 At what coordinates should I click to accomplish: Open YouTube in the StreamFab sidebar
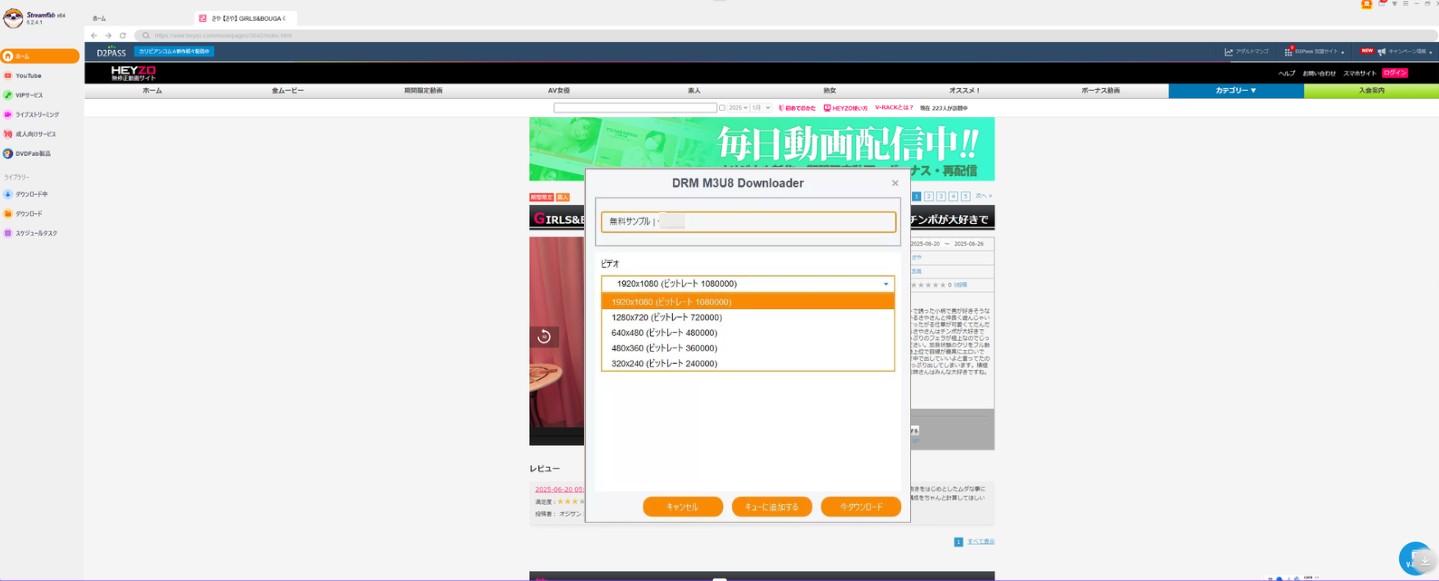[28, 76]
